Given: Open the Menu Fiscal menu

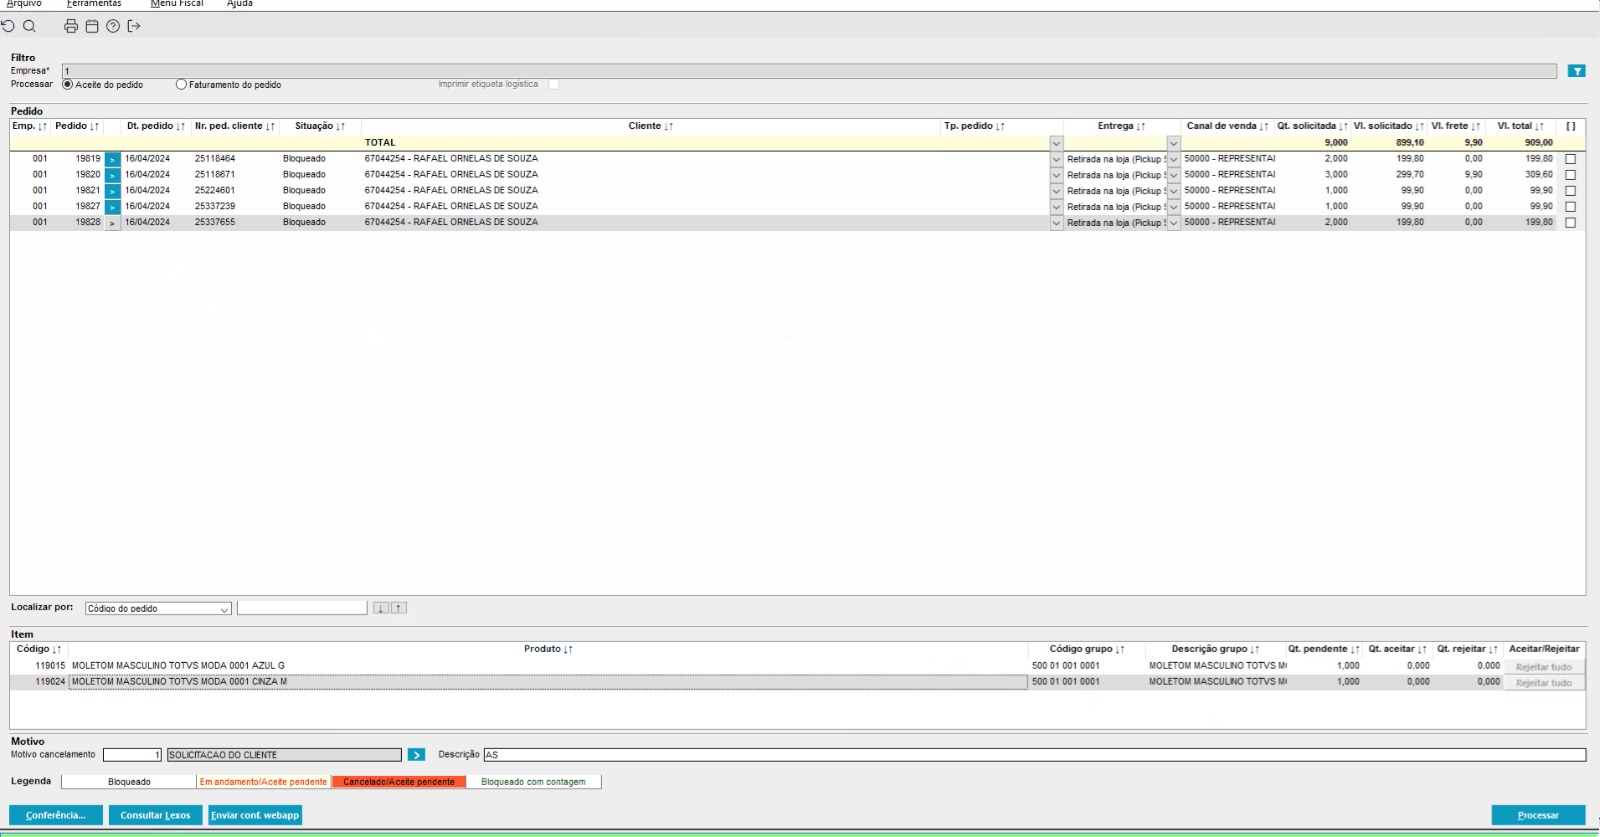Looking at the screenshot, I should pos(177,4).
